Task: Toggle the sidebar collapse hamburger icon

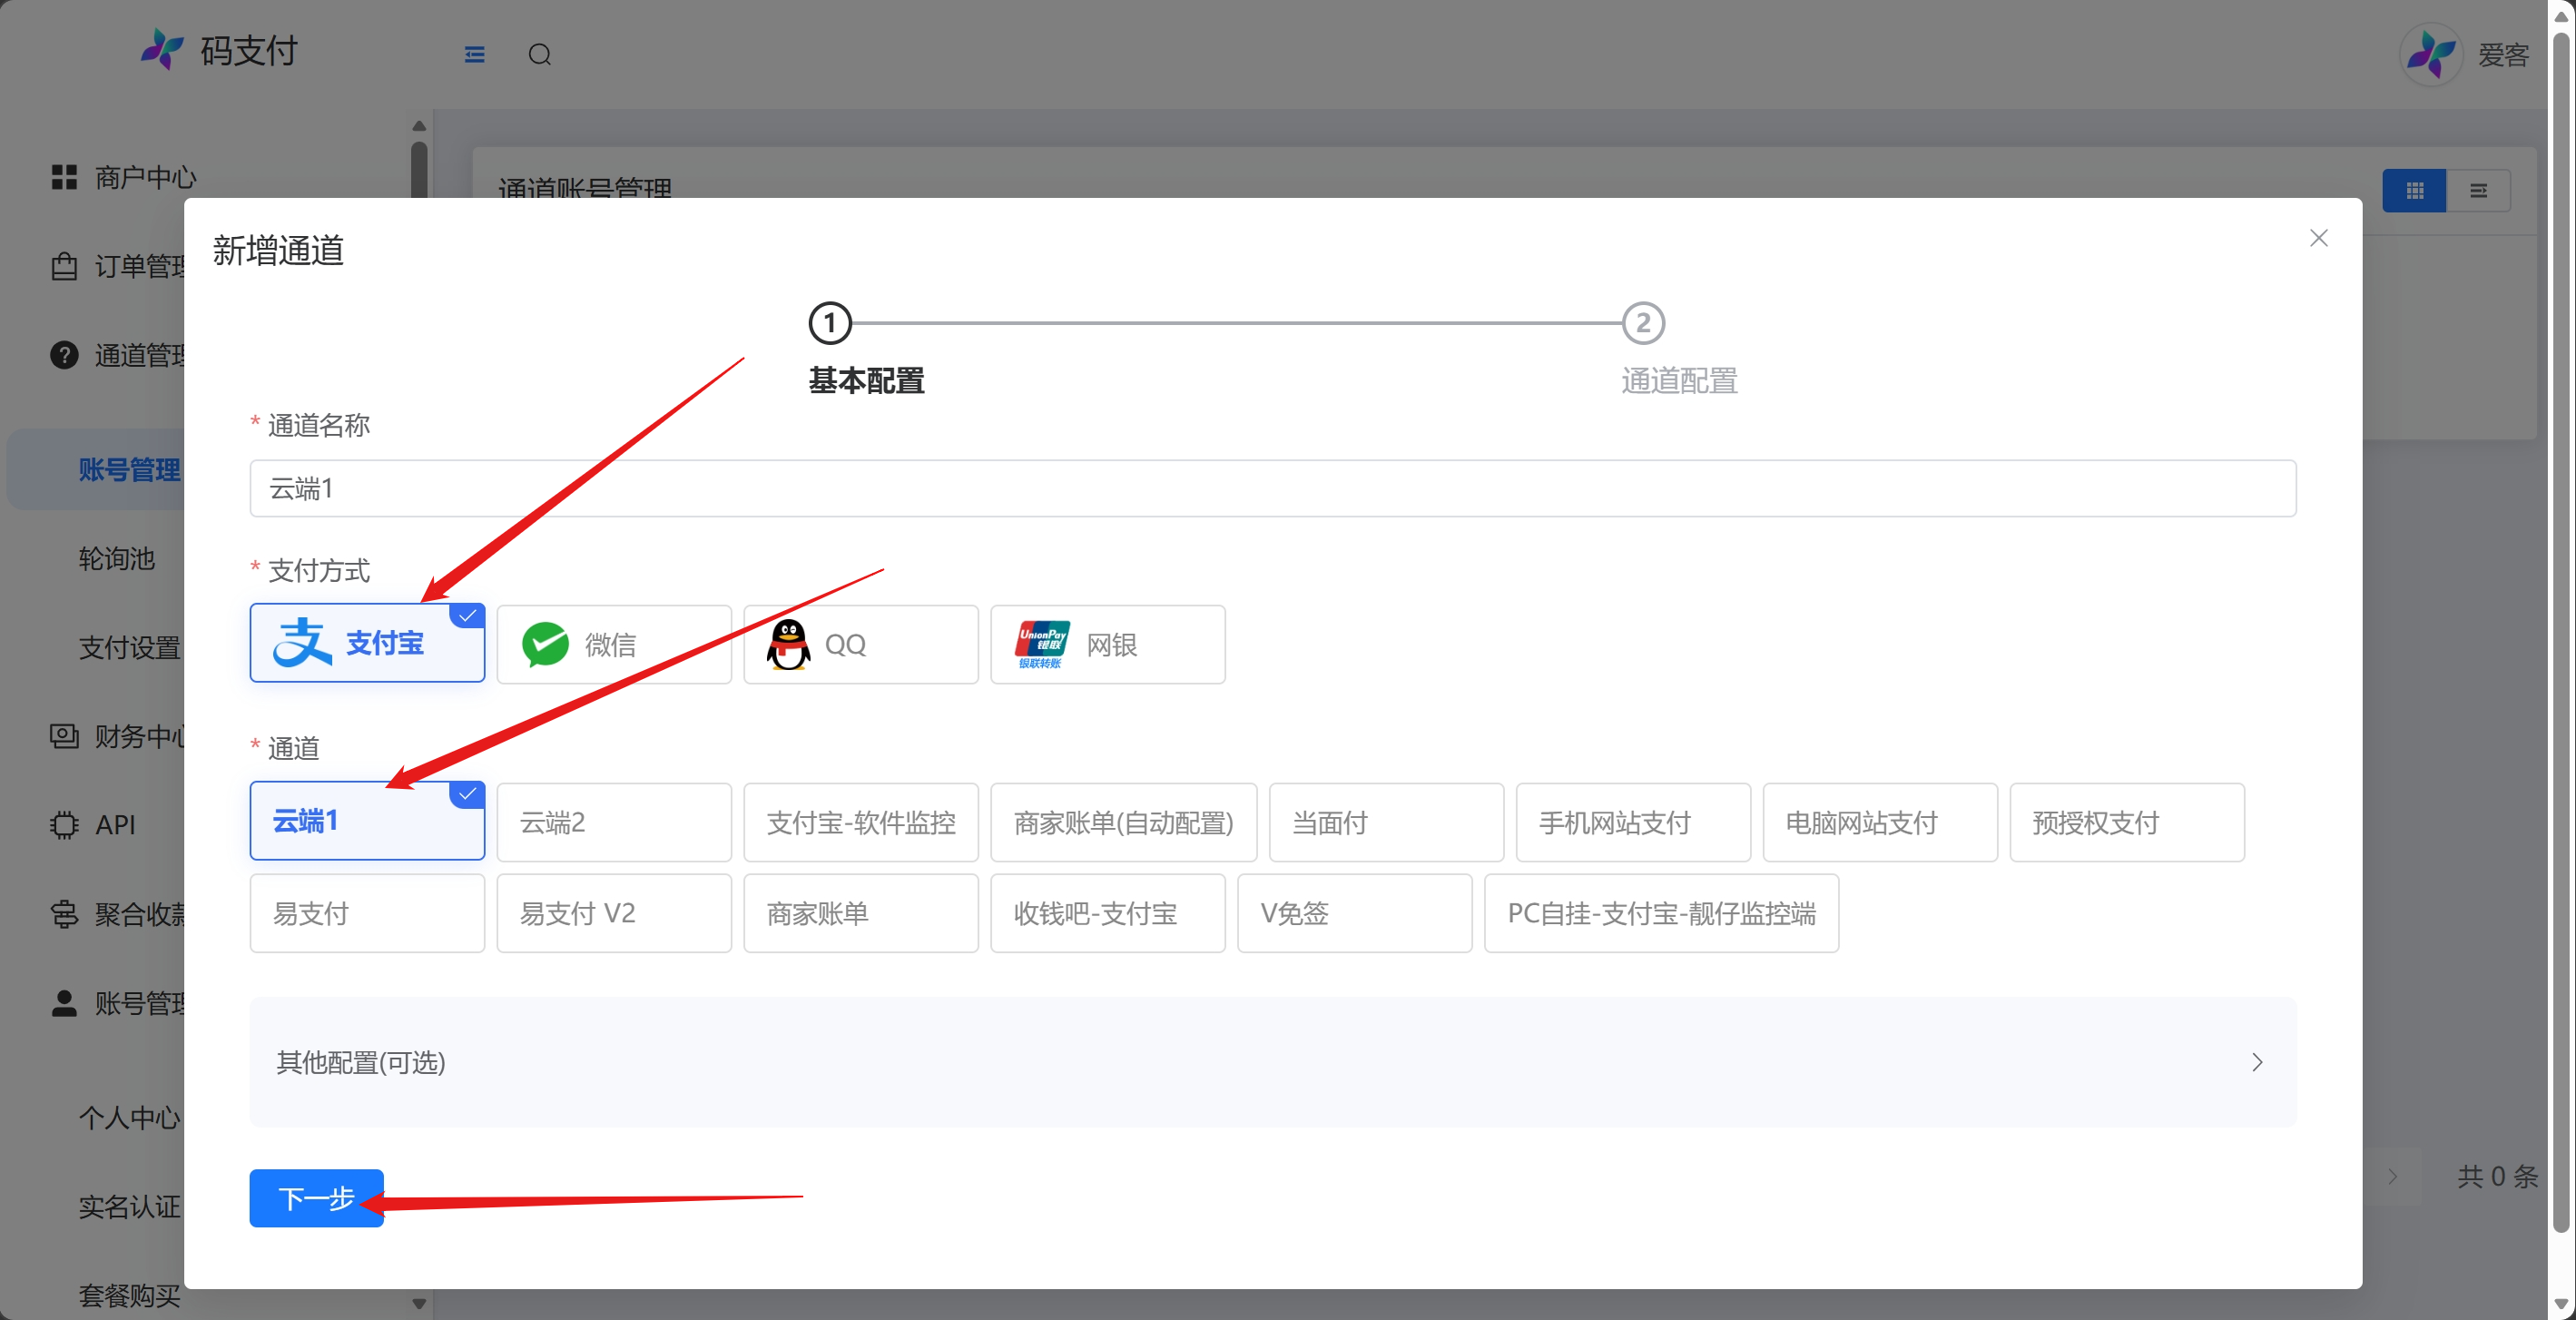Action: 474,54
